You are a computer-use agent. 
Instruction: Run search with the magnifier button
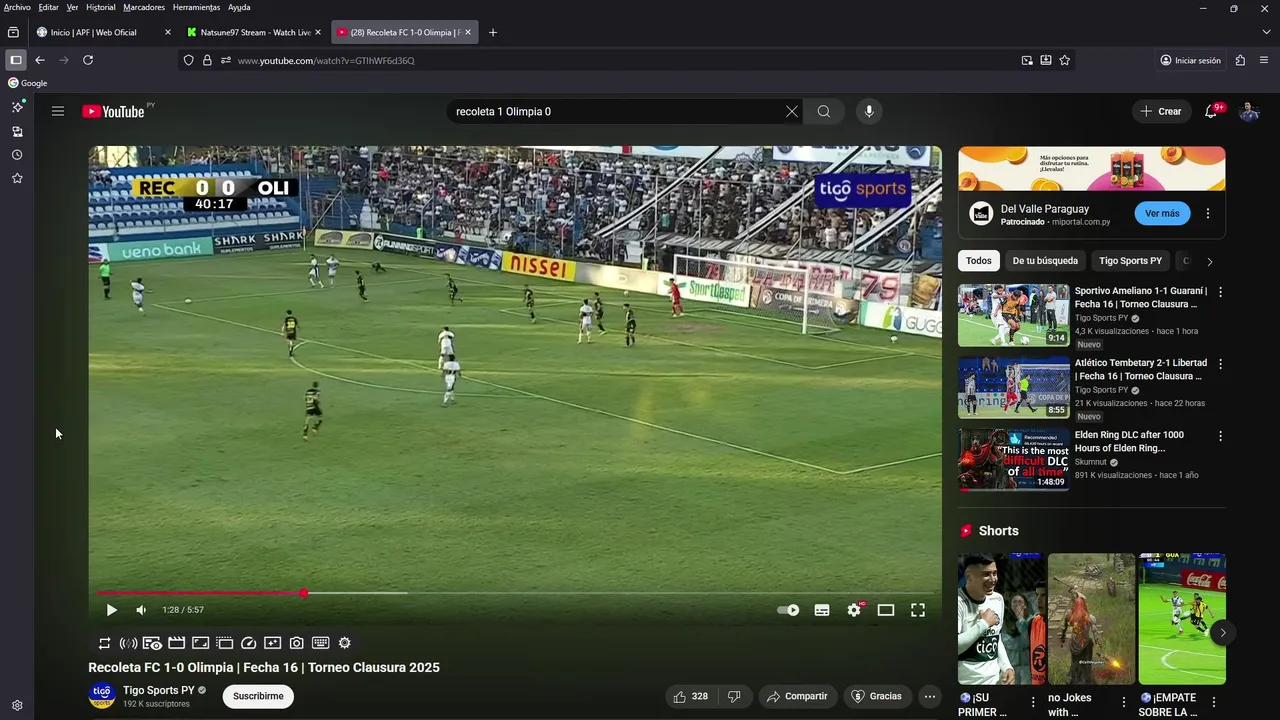click(824, 111)
